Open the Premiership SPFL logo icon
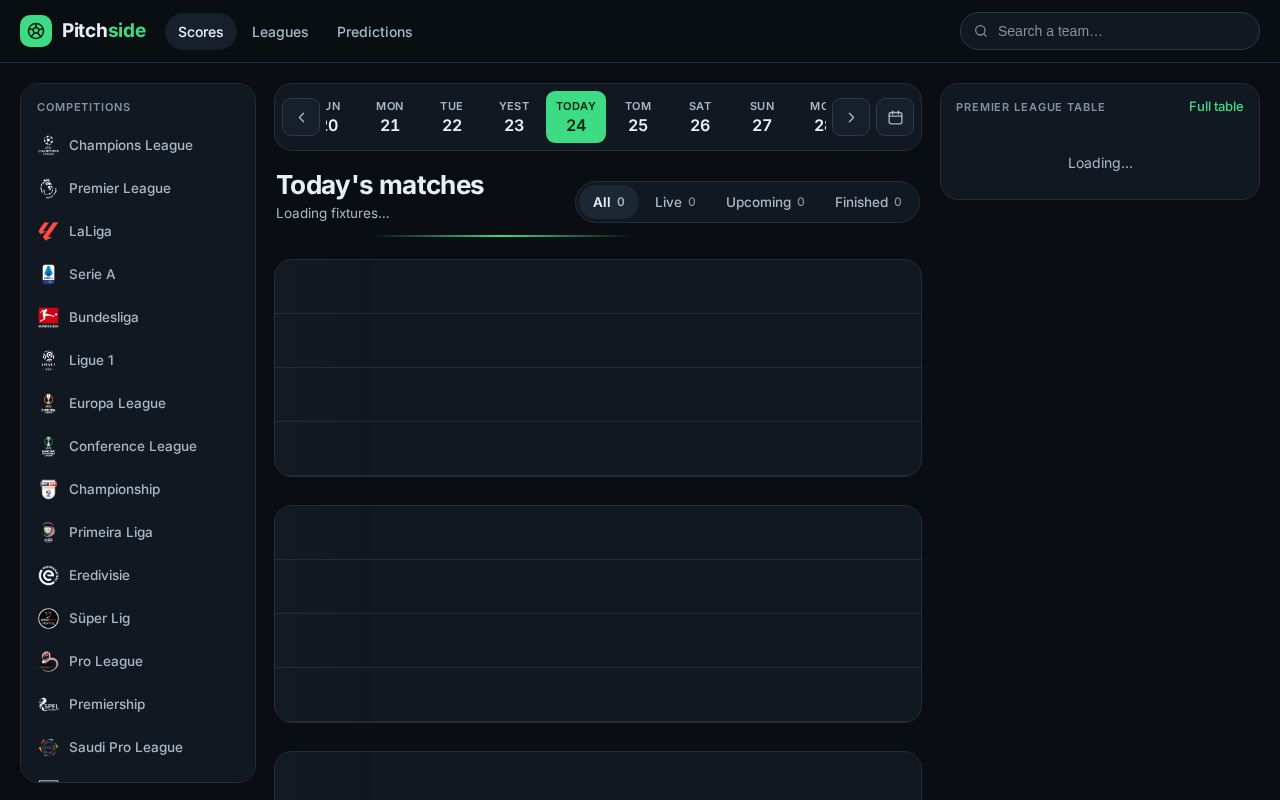The height and width of the screenshot is (800, 1280). (x=48, y=704)
